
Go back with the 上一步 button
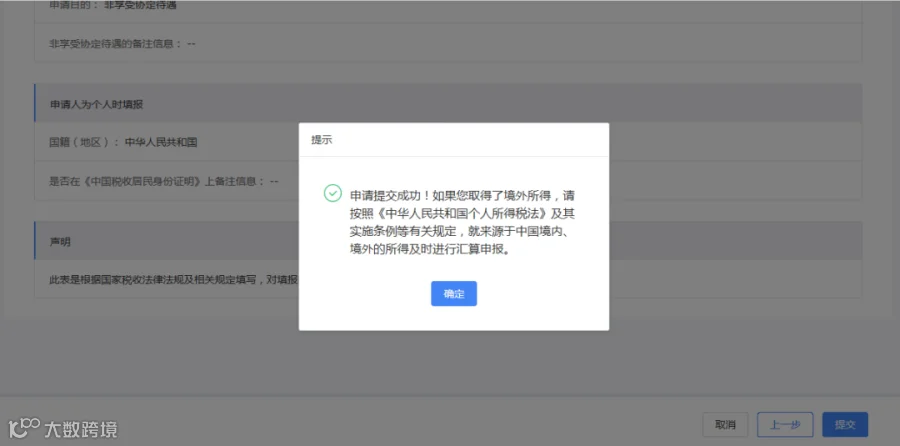[785, 425]
